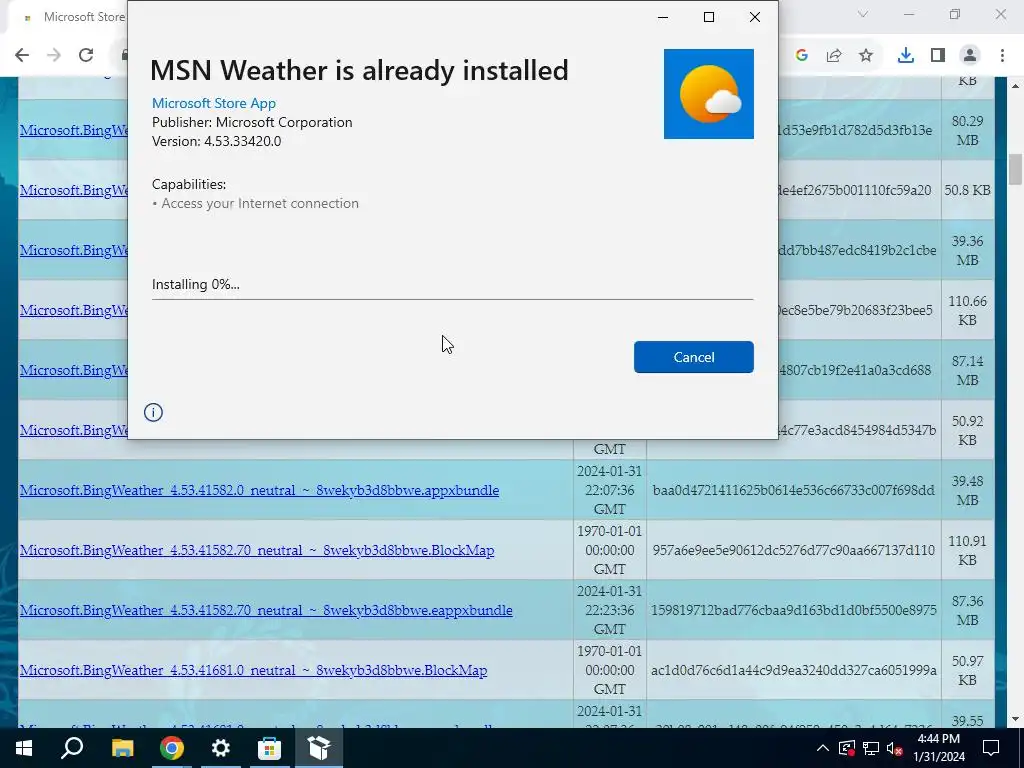Viewport: 1024px width, 768px height.
Task: Open the Chrome profile menu
Action: click(x=970, y=56)
